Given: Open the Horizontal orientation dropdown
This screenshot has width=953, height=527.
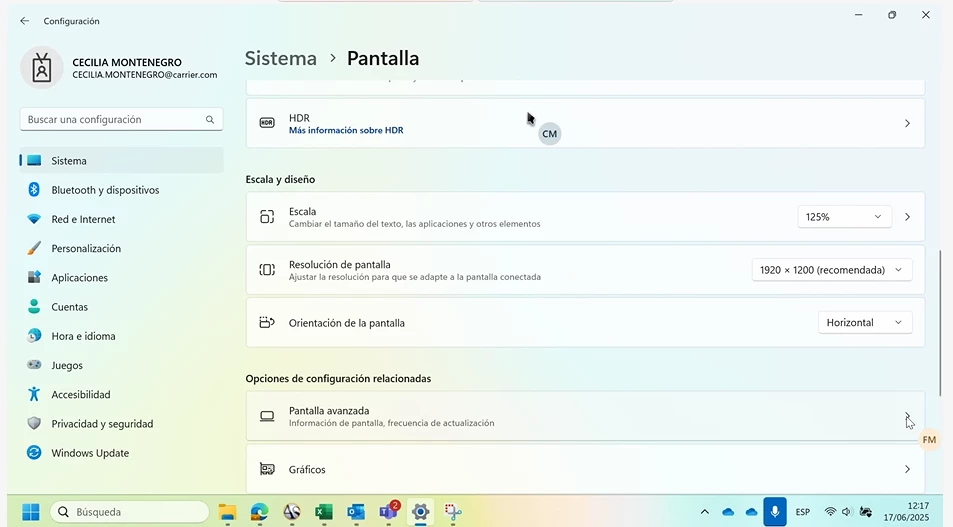Looking at the screenshot, I should pyautogui.click(x=865, y=322).
